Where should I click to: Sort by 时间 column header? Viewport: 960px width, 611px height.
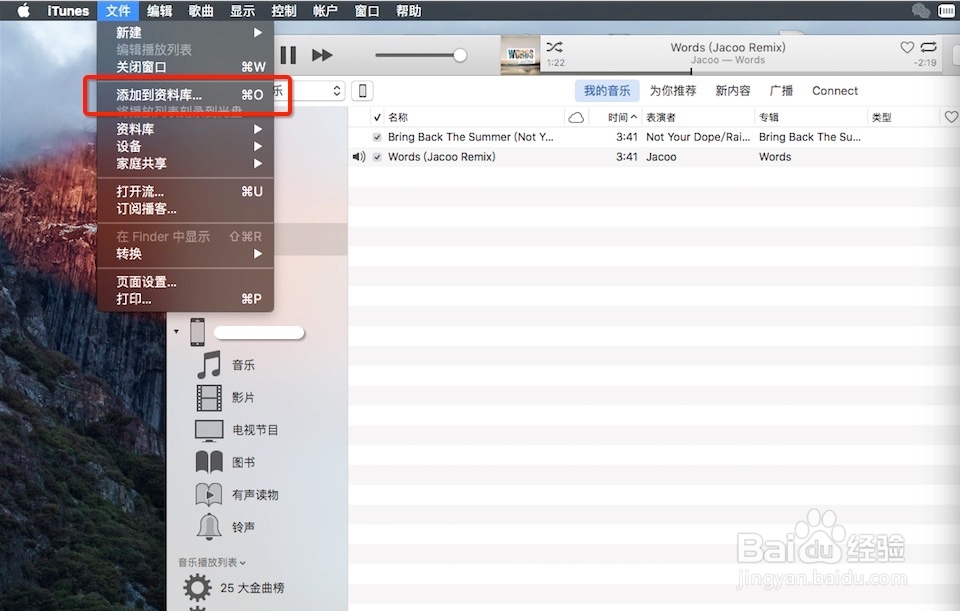pos(621,117)
